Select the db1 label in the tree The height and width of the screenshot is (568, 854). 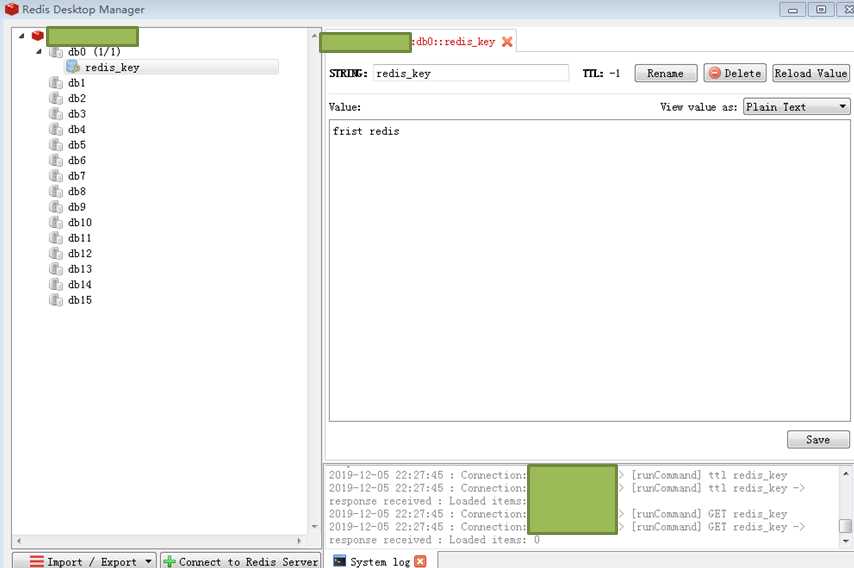point(77,83)
